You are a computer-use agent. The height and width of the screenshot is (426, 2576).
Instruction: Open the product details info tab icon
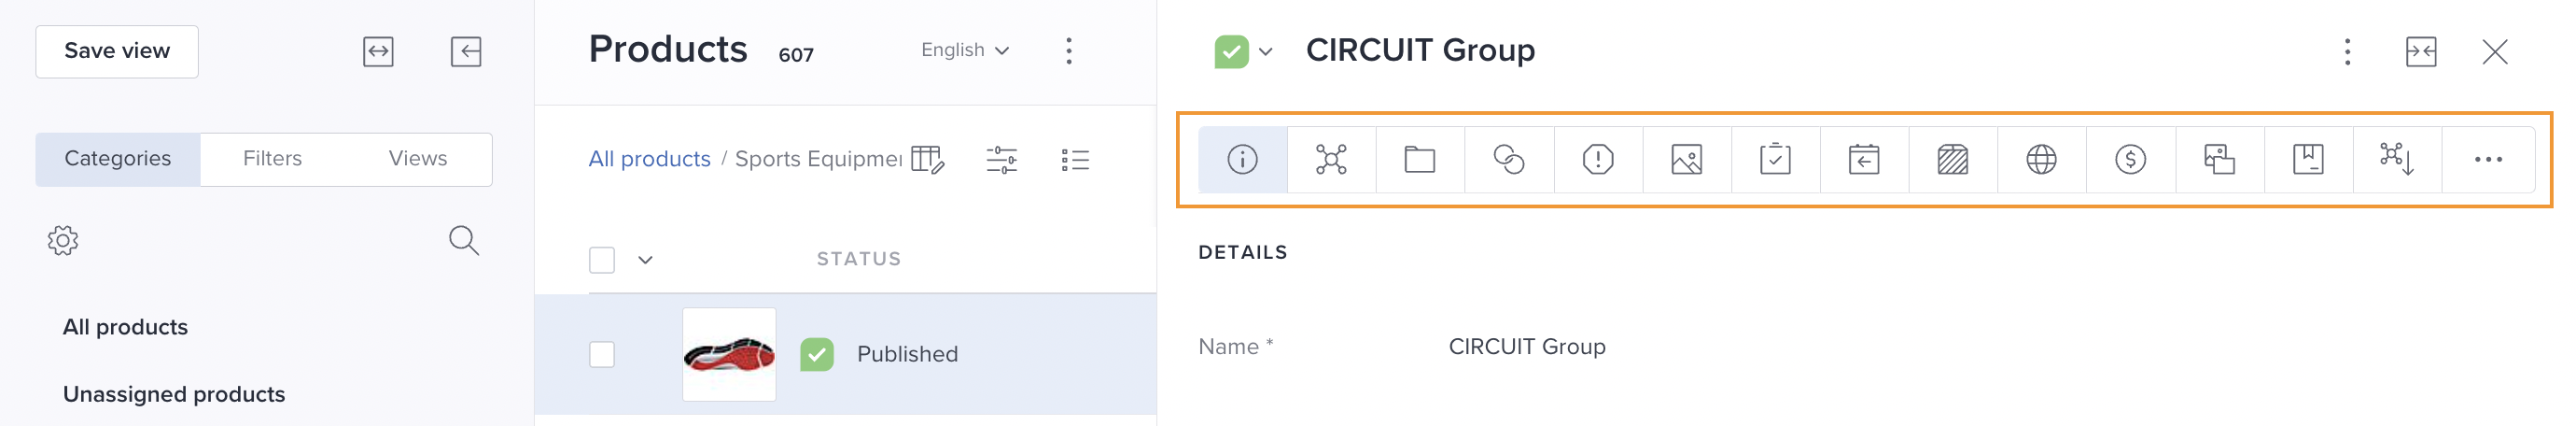click(x=1242, y=159)
